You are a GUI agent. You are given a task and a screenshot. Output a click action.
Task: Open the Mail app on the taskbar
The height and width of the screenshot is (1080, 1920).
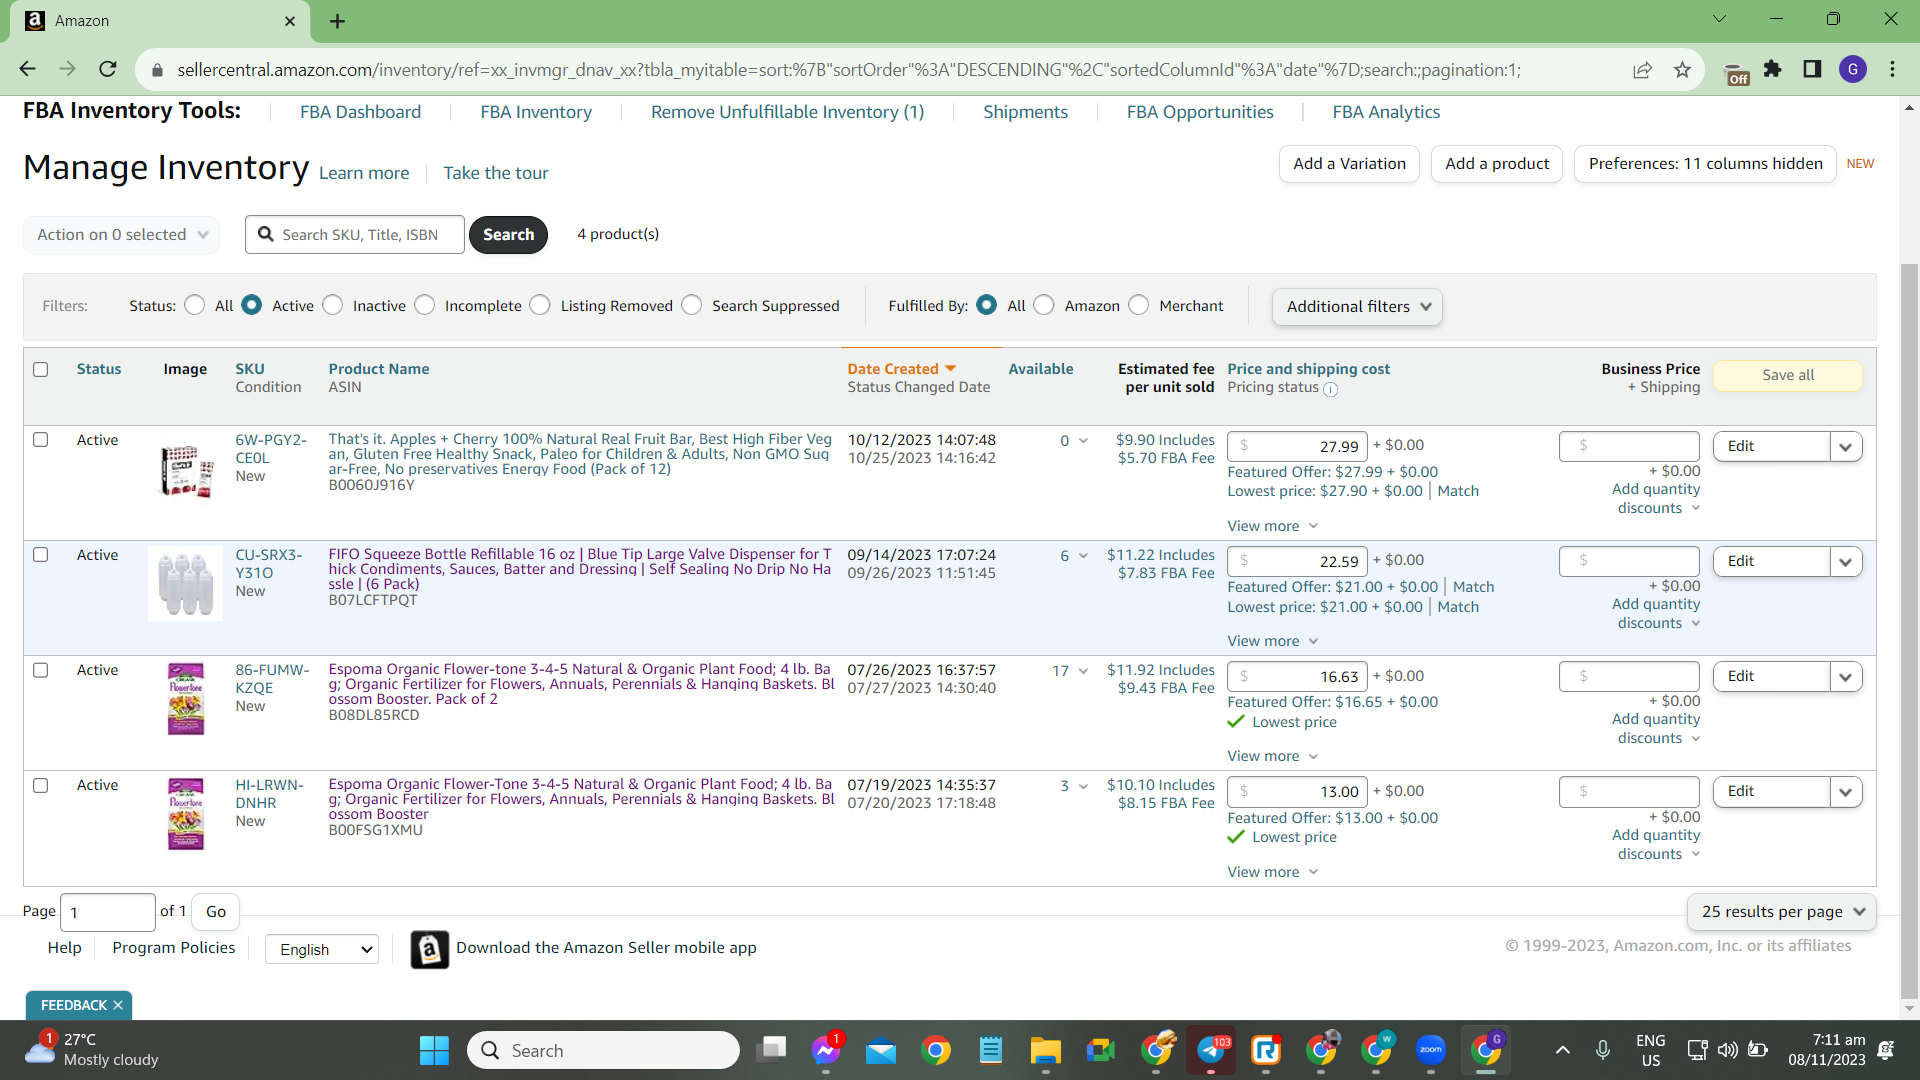point(881,1050)
